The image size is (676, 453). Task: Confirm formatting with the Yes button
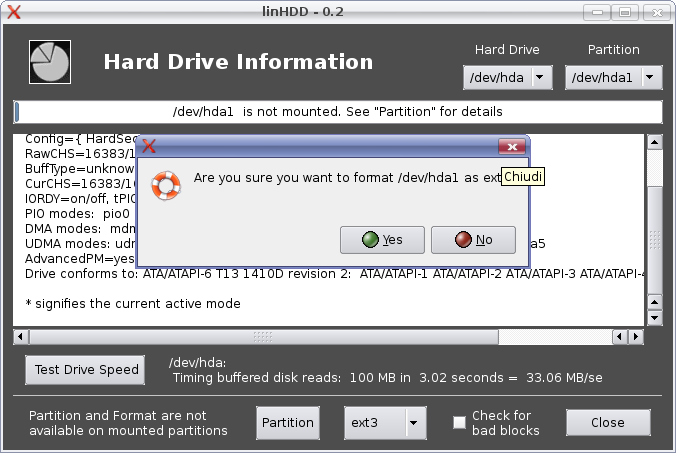point(380,240)
